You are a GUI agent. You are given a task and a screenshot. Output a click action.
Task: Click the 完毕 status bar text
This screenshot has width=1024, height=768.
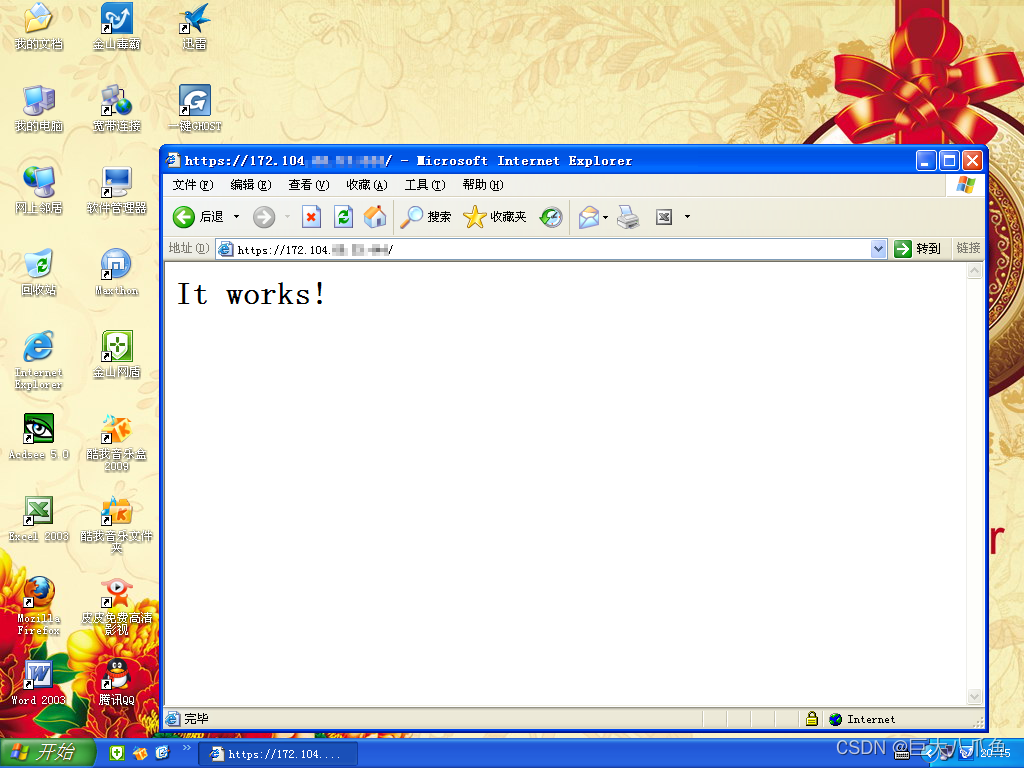click(196, 719)
